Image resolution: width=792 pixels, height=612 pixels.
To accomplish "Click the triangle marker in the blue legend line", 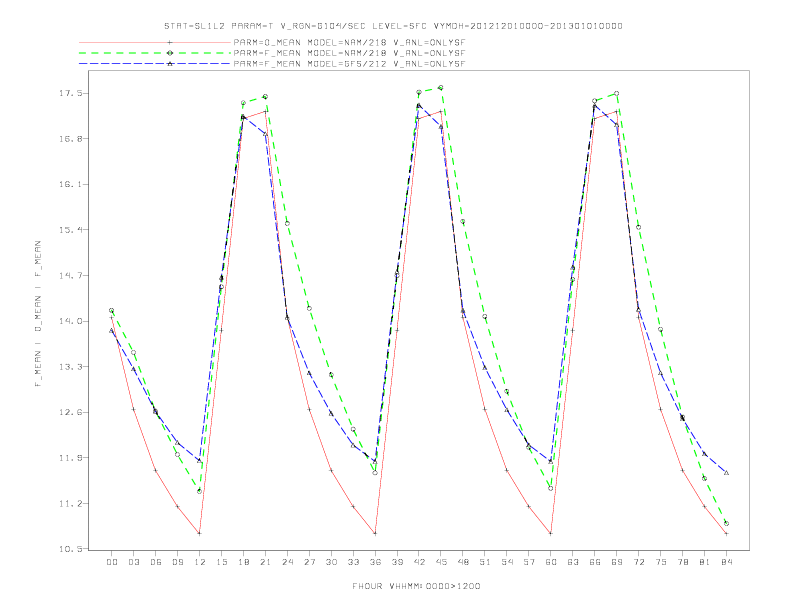I will coord(170,64).
